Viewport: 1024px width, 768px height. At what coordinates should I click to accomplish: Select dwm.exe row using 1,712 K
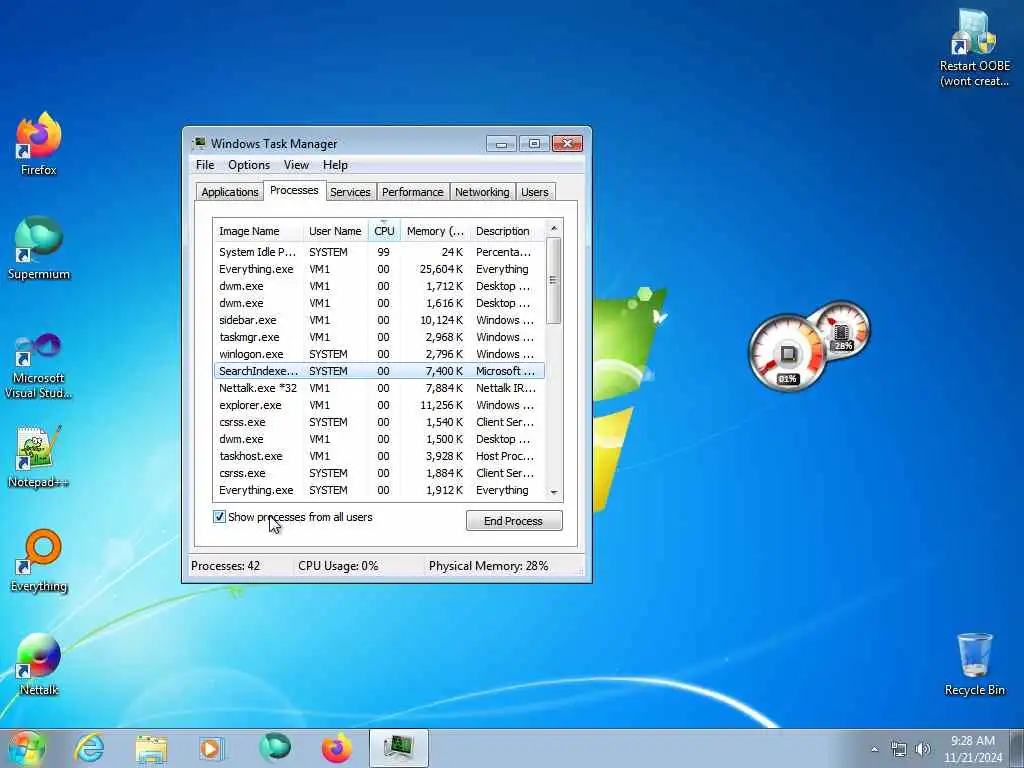379,286
